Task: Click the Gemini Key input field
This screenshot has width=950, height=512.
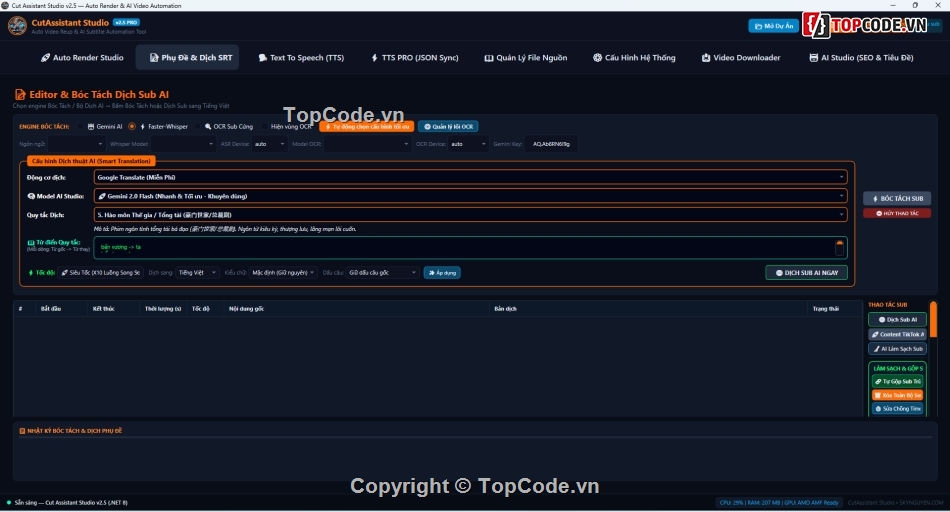Action: click(551, 144)
